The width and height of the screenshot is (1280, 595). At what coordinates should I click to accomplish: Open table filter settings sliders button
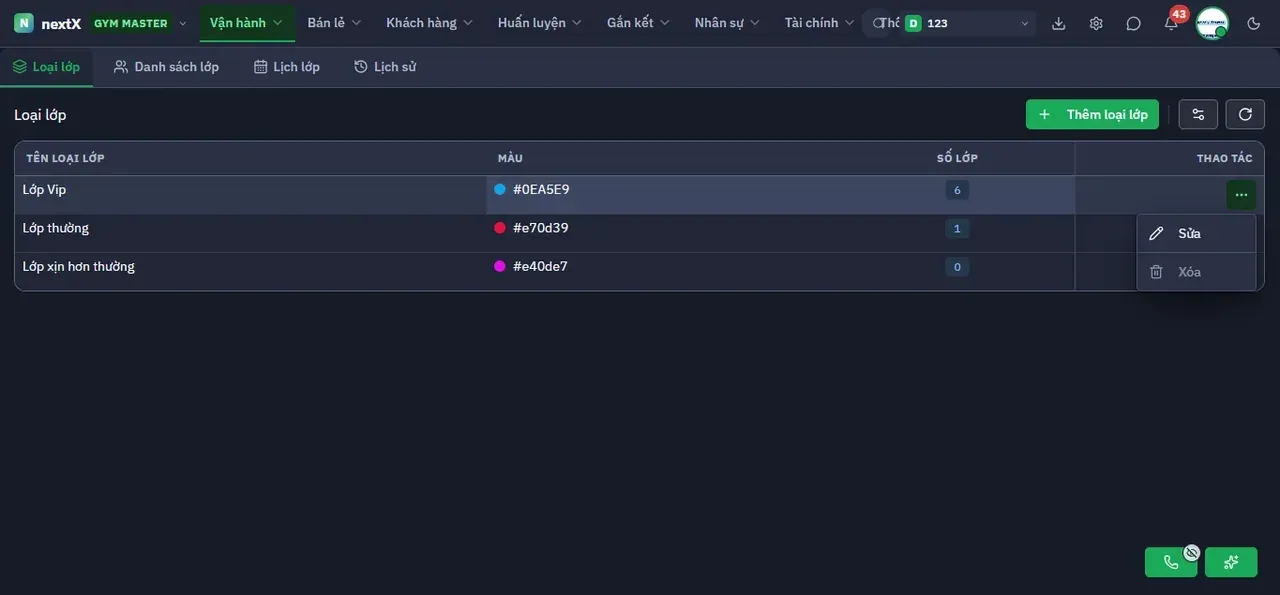pos(1198,114)
